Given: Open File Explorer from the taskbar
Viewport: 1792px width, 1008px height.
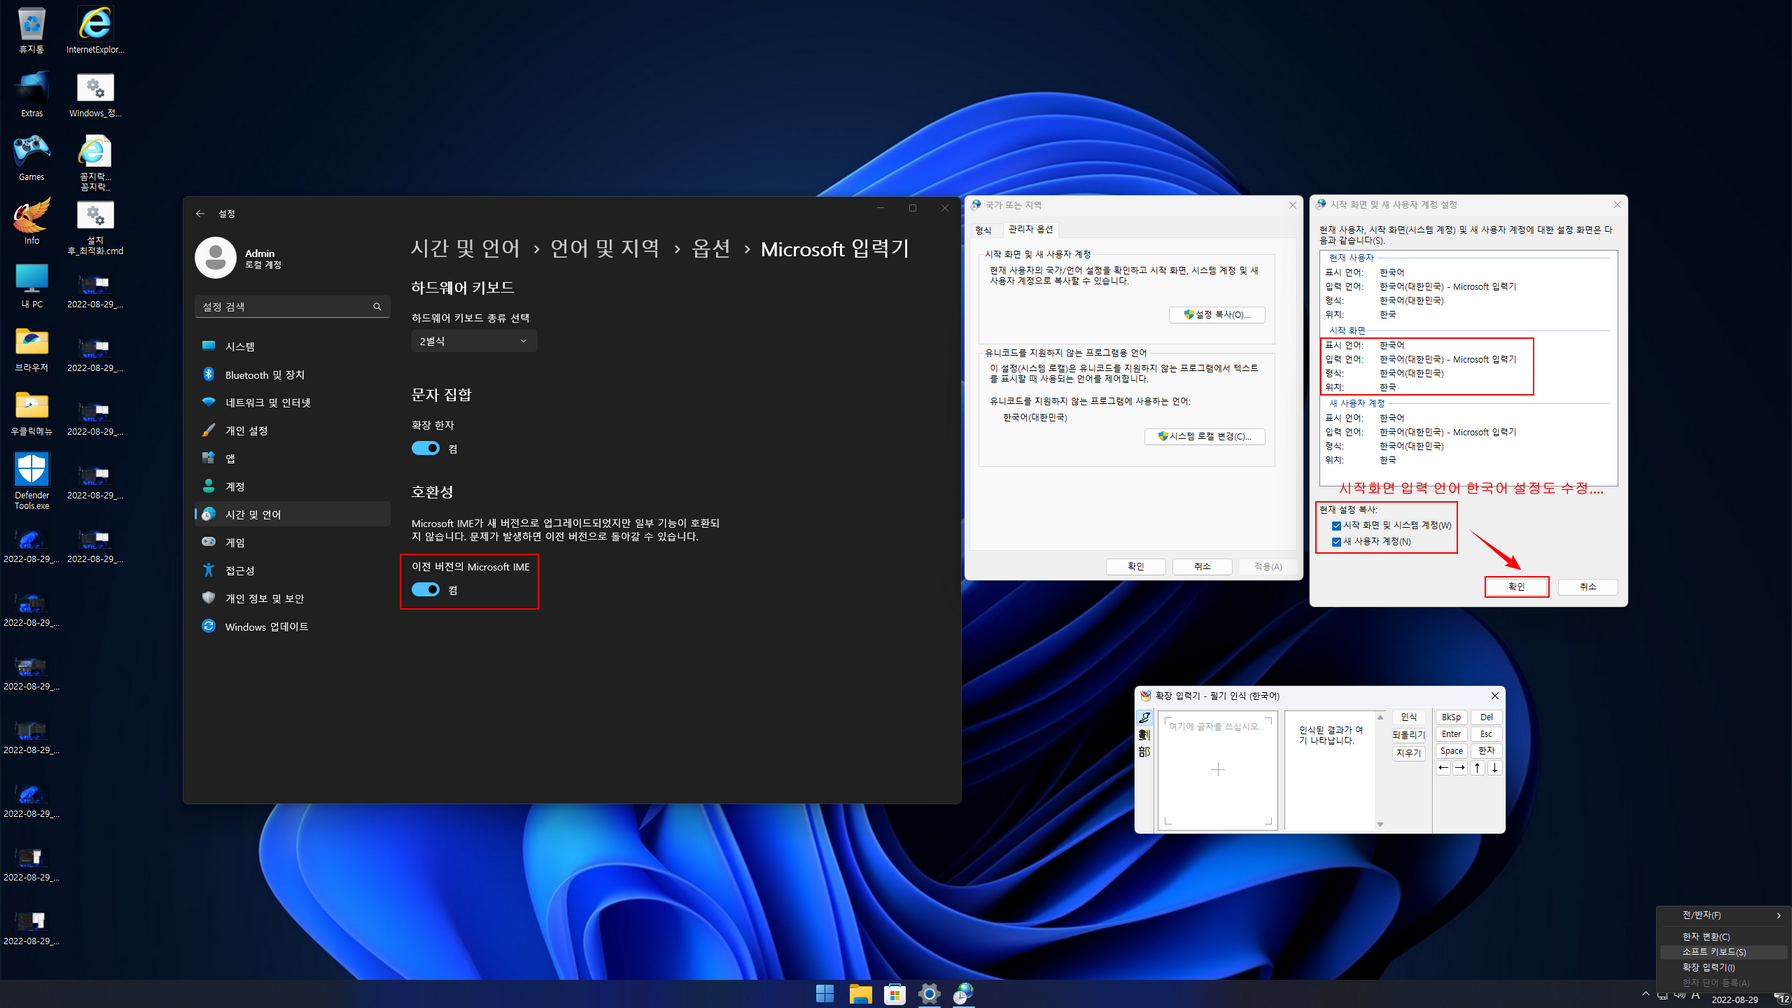Looking at the screenshot, I should (x=860, y=993).
